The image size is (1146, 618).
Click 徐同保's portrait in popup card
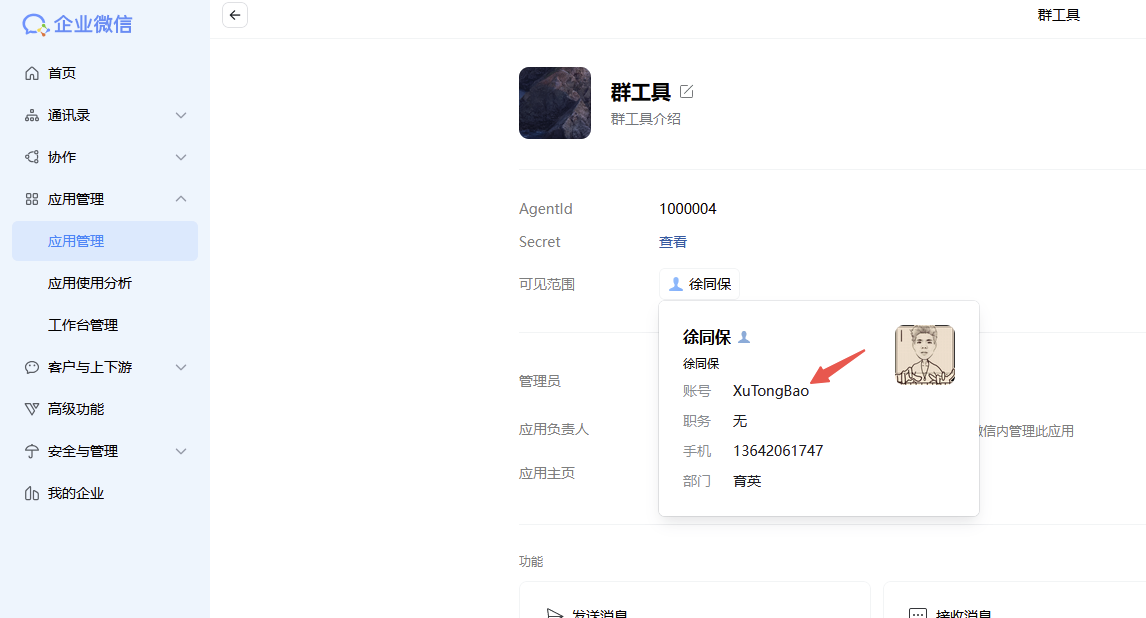[x=925, y=354]
